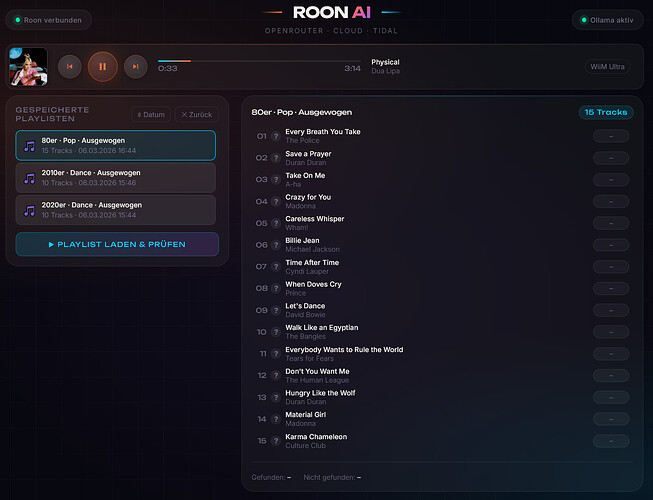Viewport: 653px width, 500px height.
Task: Click the Ollama aktiv status badge
Action: [x=608, y=20]
